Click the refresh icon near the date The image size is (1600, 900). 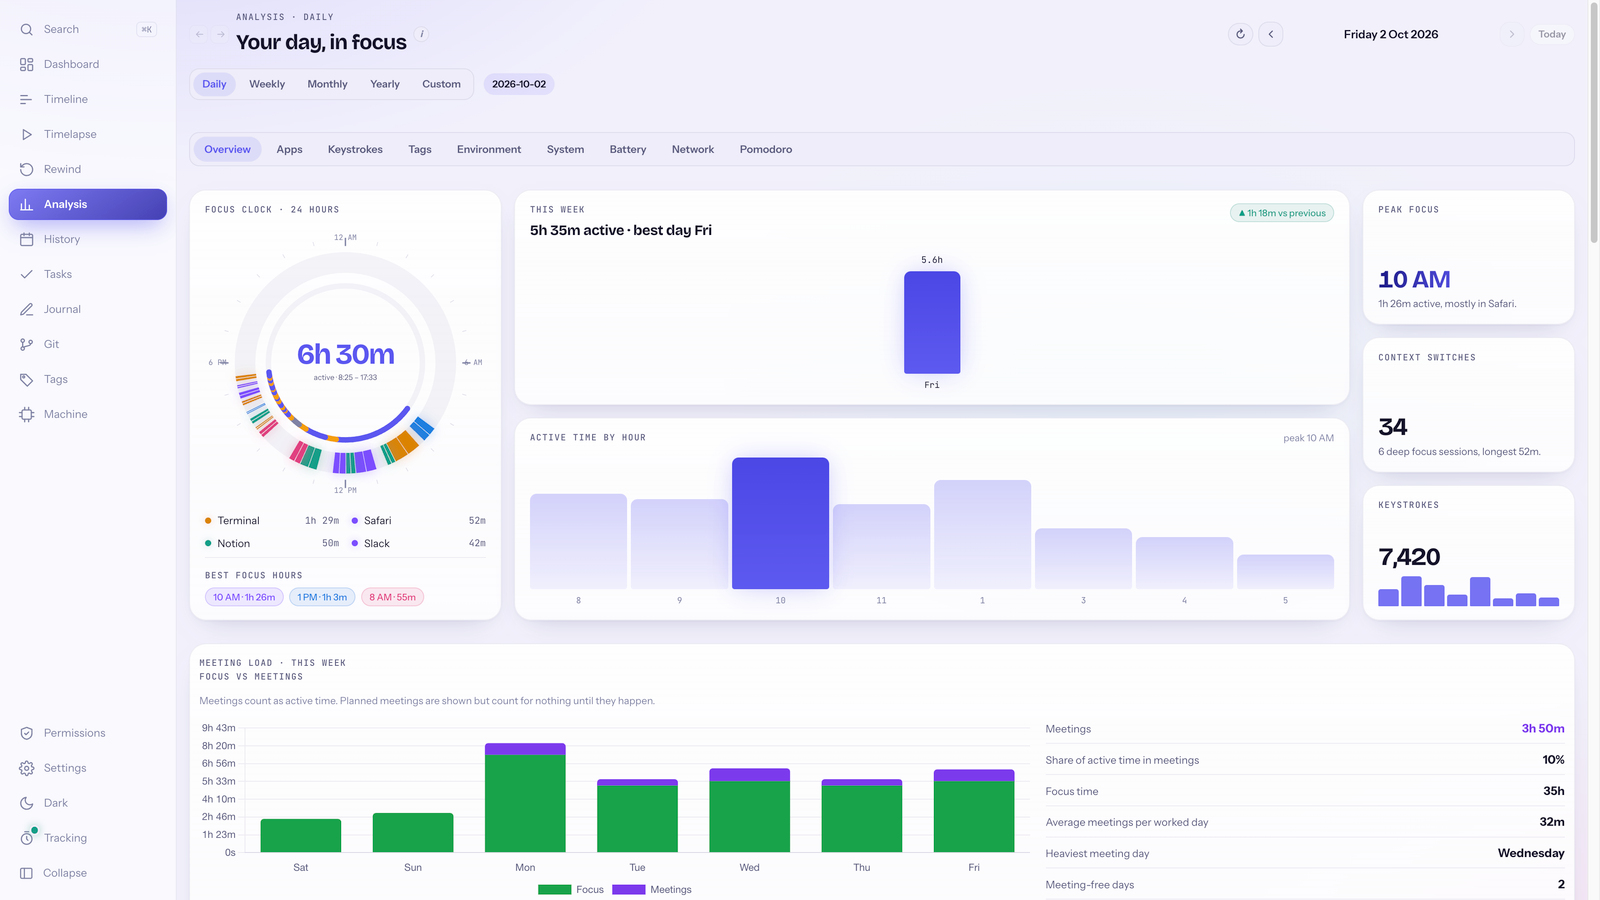tap(1240, 34)
